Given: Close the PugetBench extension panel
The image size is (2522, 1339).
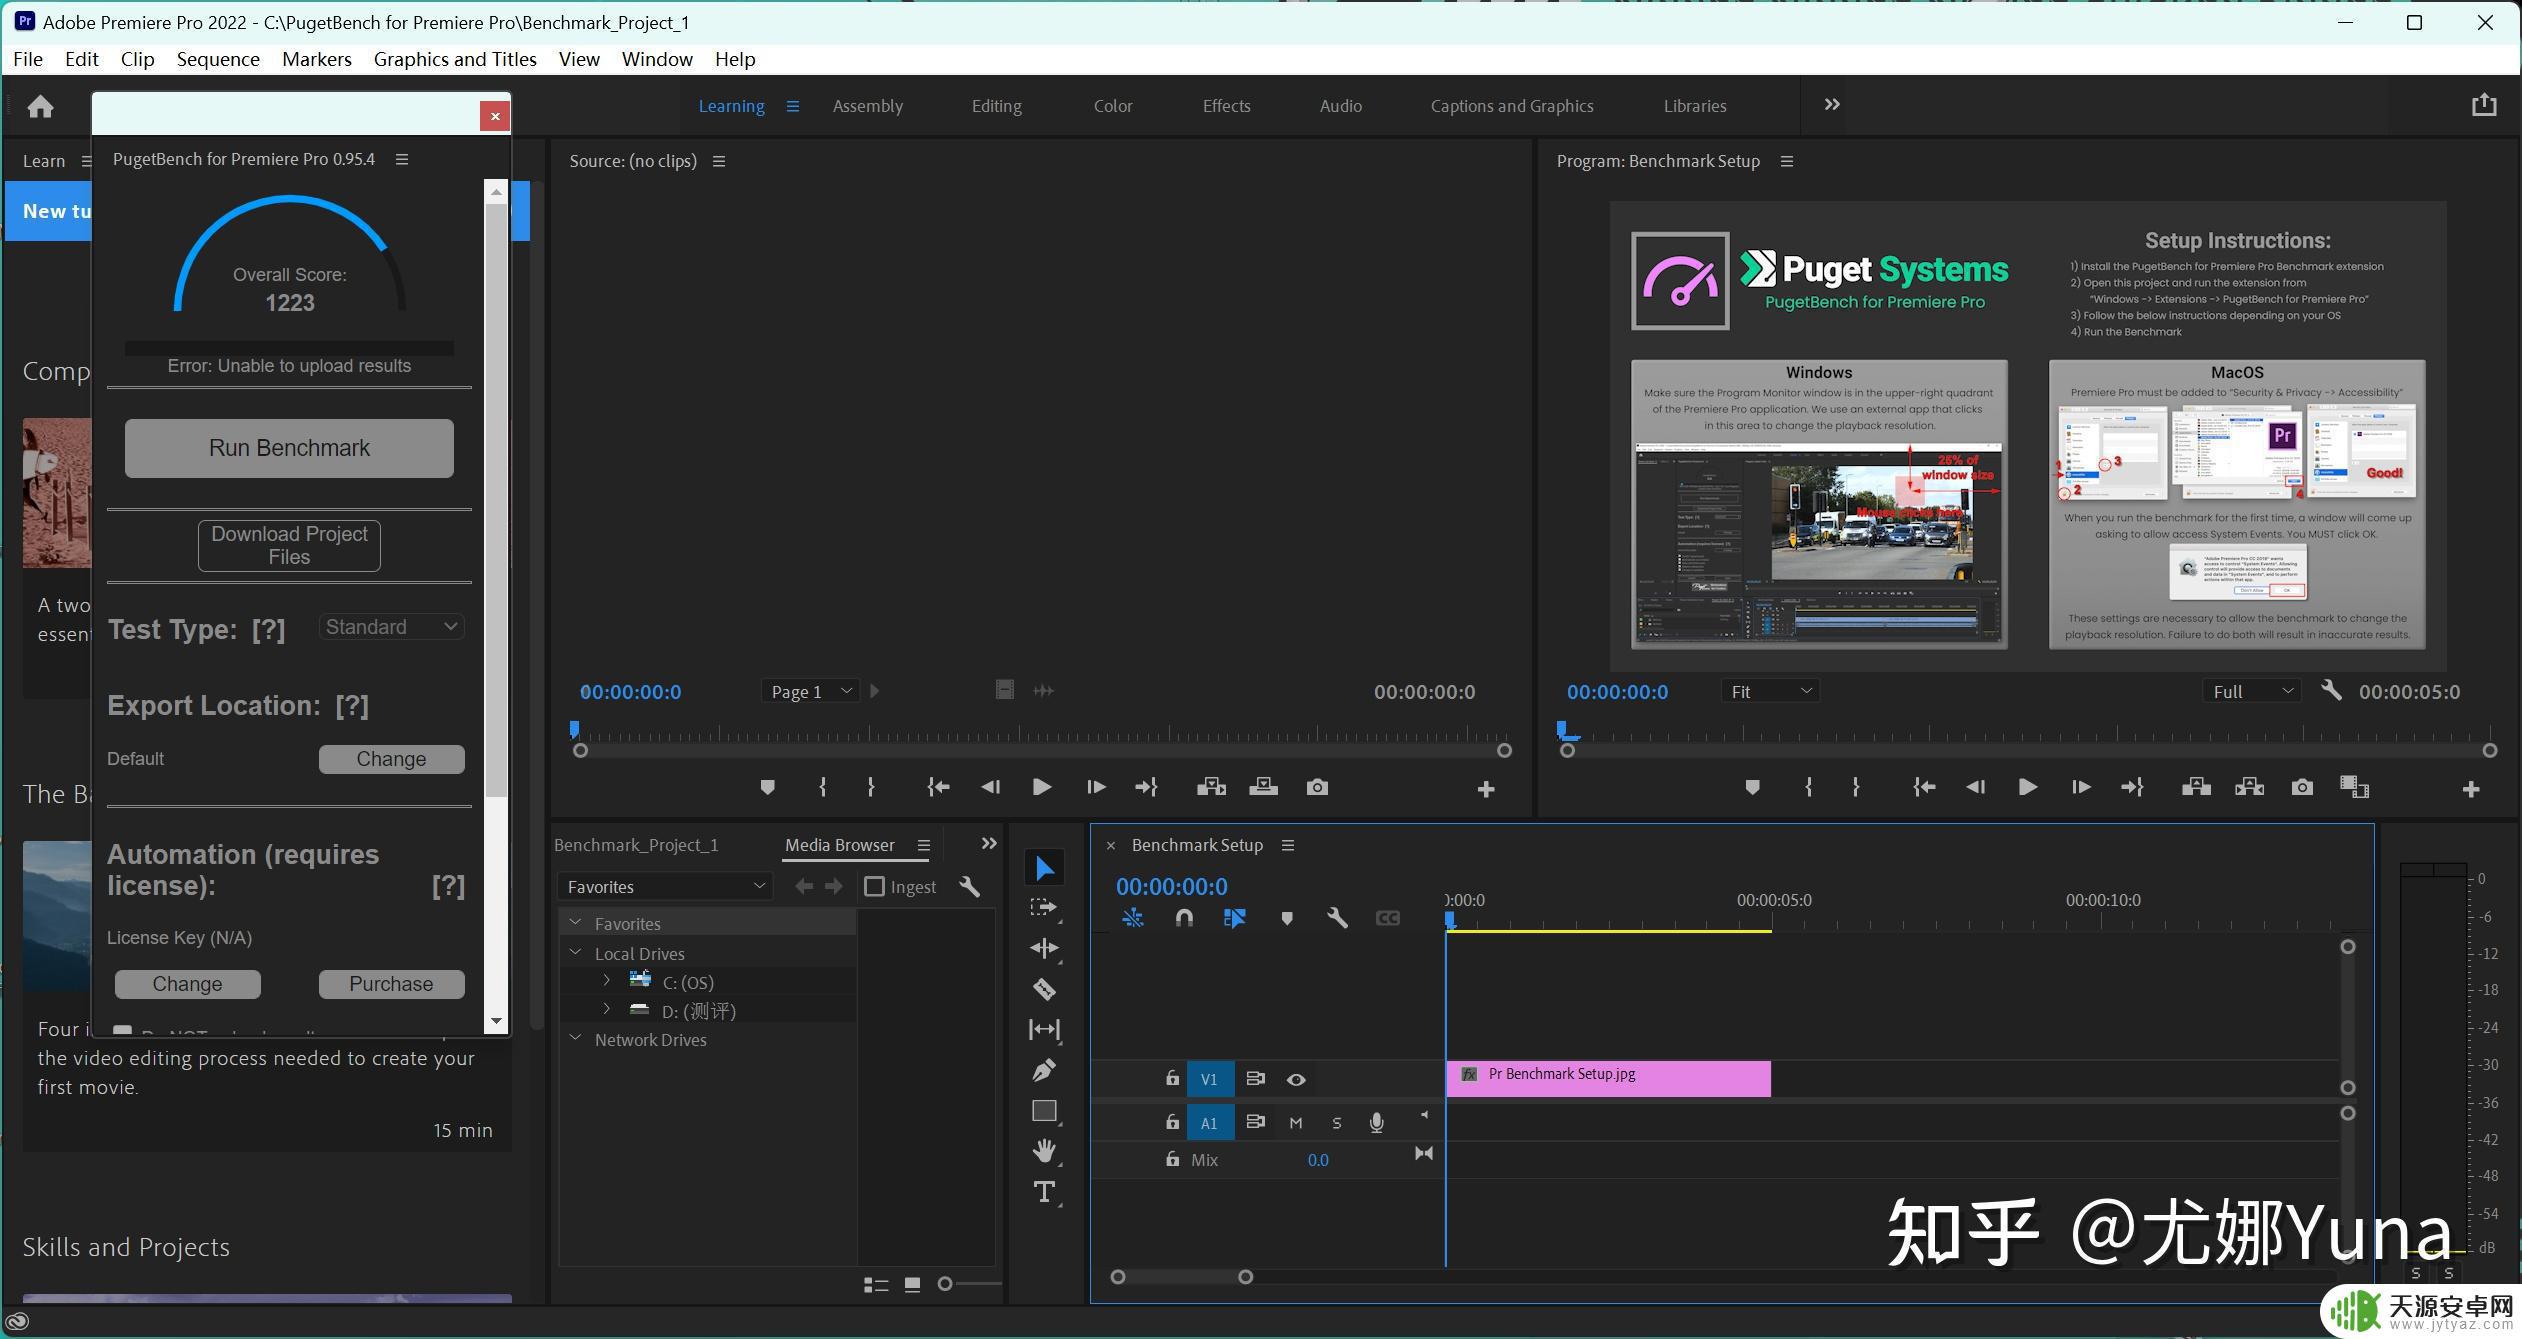Looking at the screenshot, I should coord(495,116).
